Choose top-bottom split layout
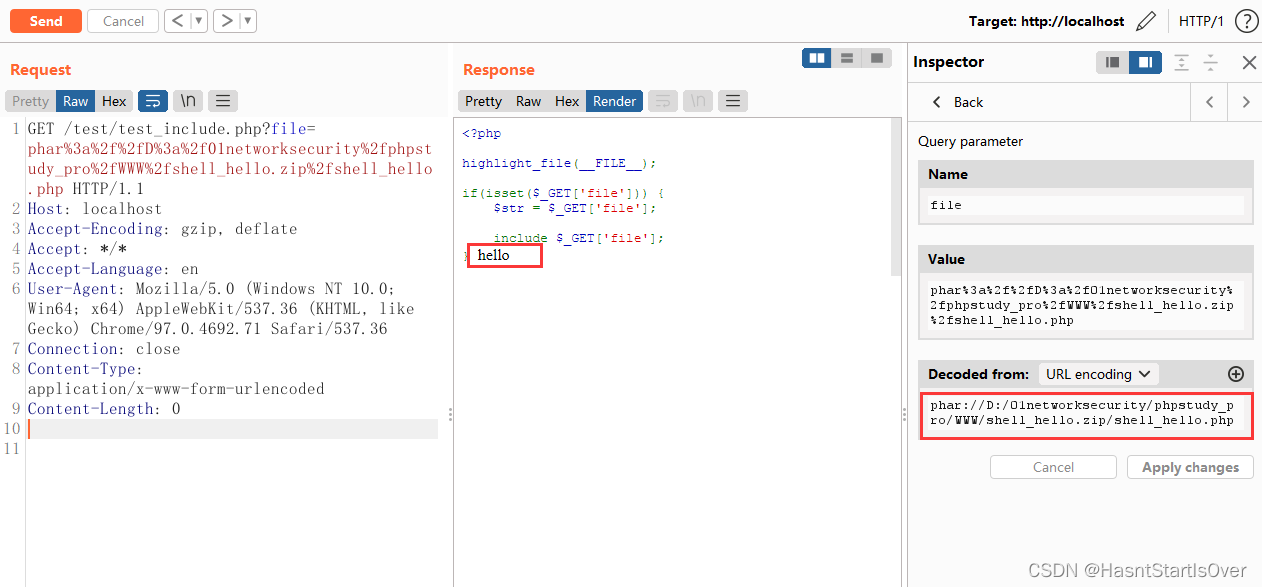This screenshot has width=1262, height=587. pos(847,58)
